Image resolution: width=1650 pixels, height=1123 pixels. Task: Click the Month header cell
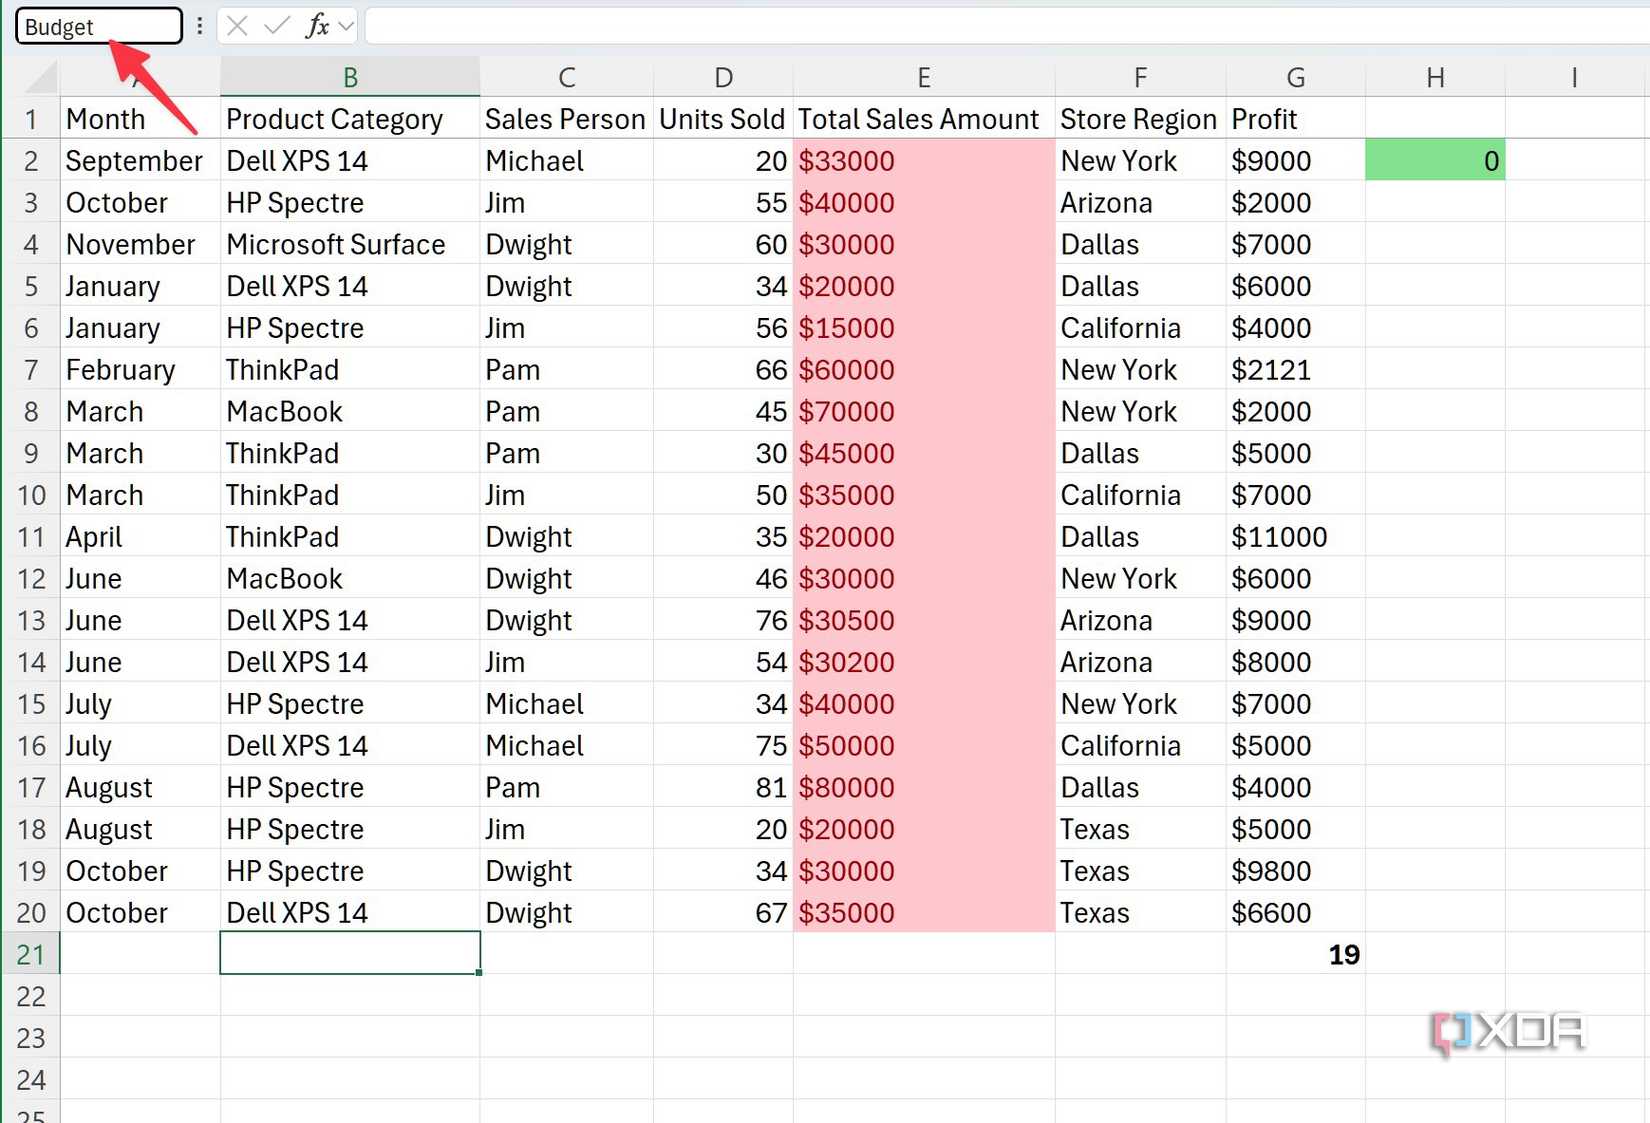click(x=140, y=119)
